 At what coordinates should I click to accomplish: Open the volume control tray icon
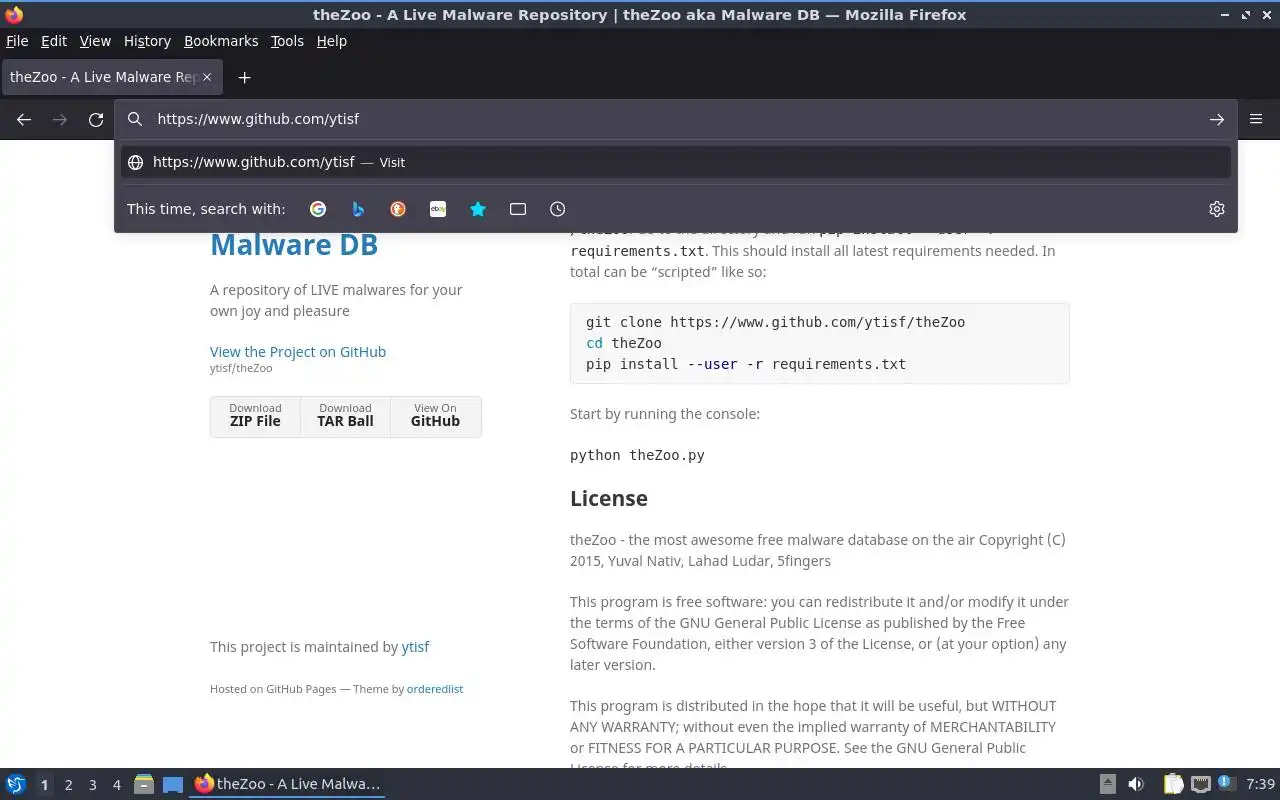pyautogui.click(x=1136, y=784)
